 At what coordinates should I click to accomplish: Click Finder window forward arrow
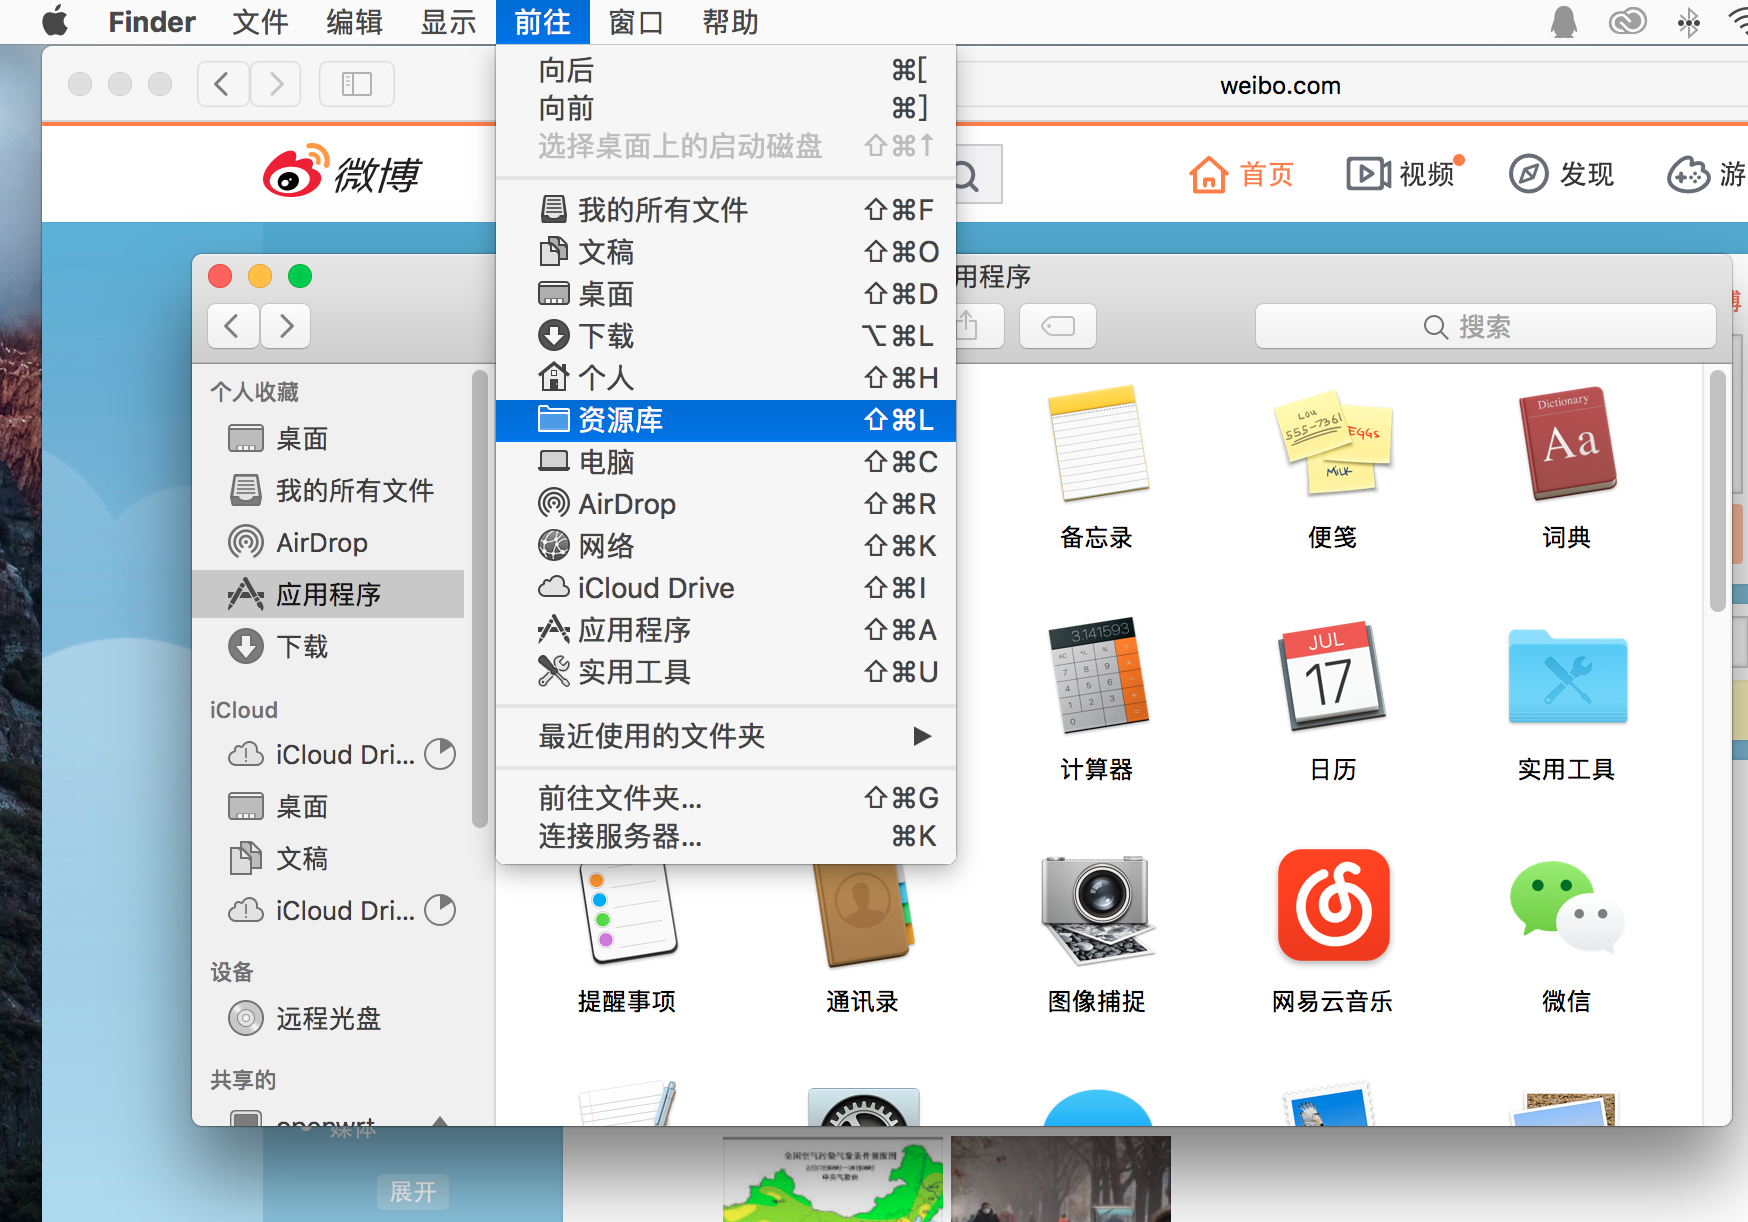286,326
